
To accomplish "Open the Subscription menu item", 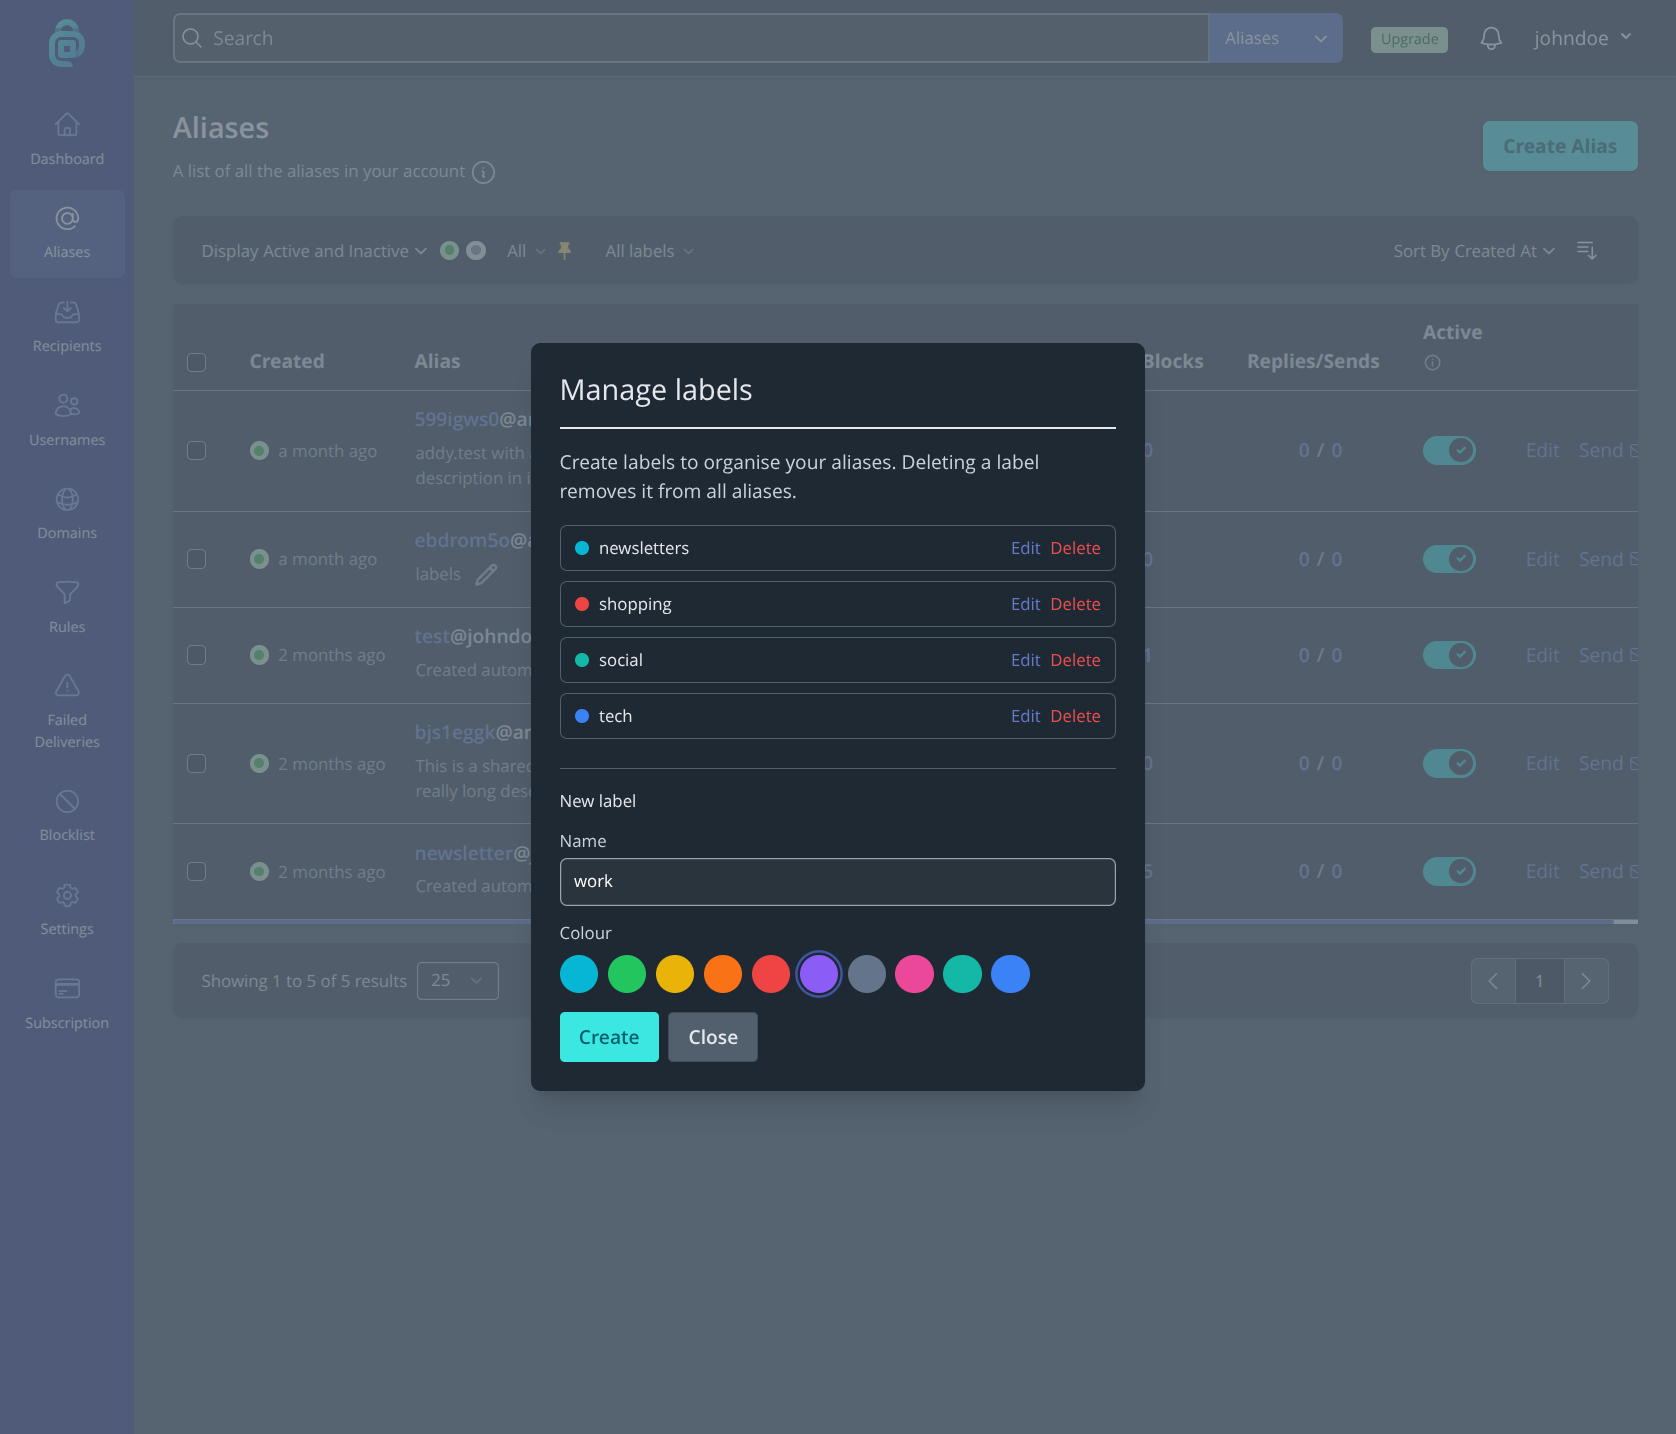I will coord(67,1003).
